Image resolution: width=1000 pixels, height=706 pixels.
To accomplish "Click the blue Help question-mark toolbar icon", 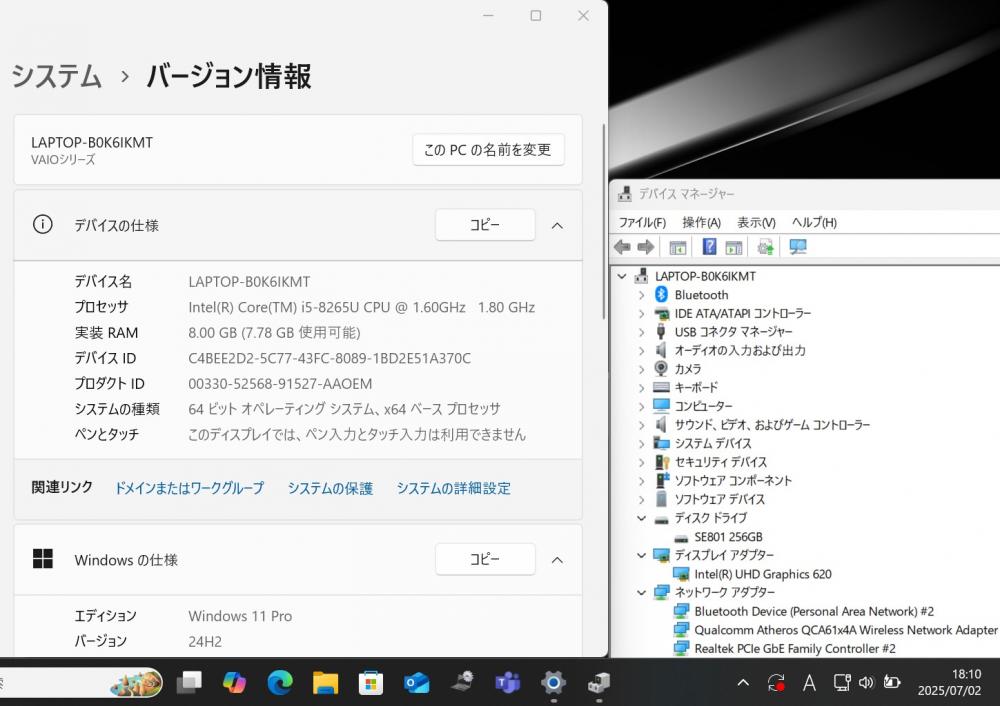I will 709,246.
